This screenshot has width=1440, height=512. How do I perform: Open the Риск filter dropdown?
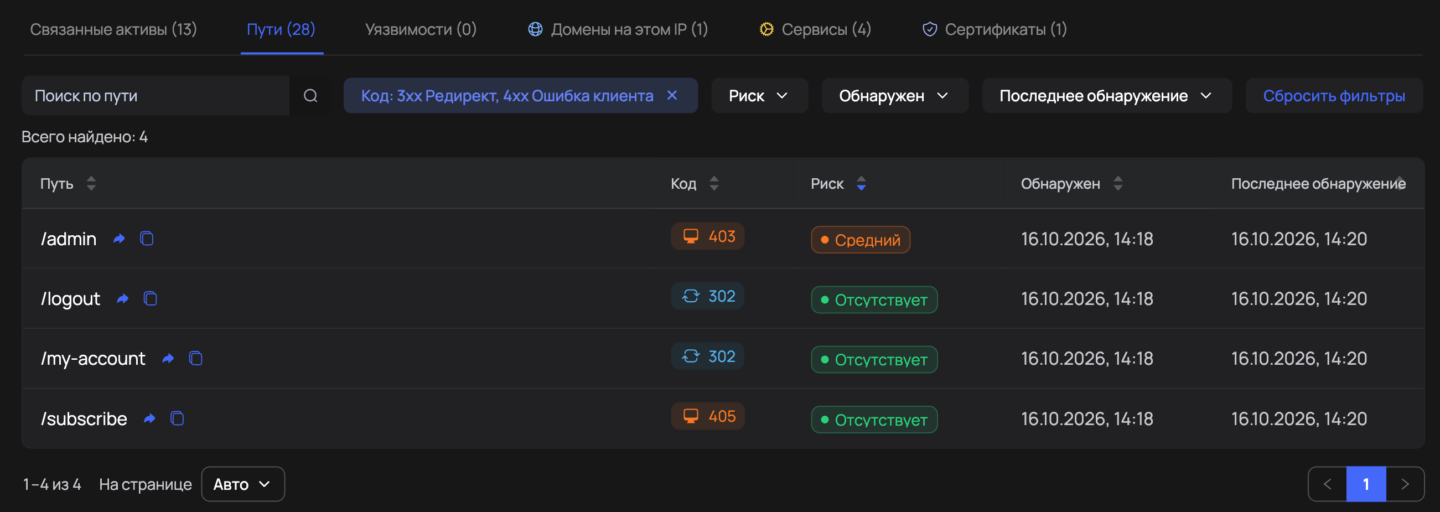click(x=760, y=96)
